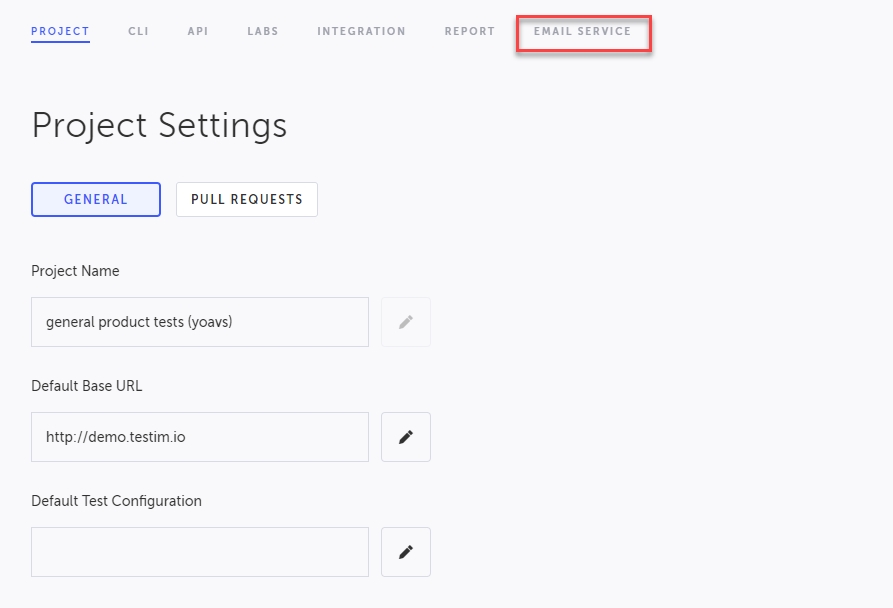Open the EMAIL SERVICE tab
Screen dimensions: 893x608
(583, 31)
